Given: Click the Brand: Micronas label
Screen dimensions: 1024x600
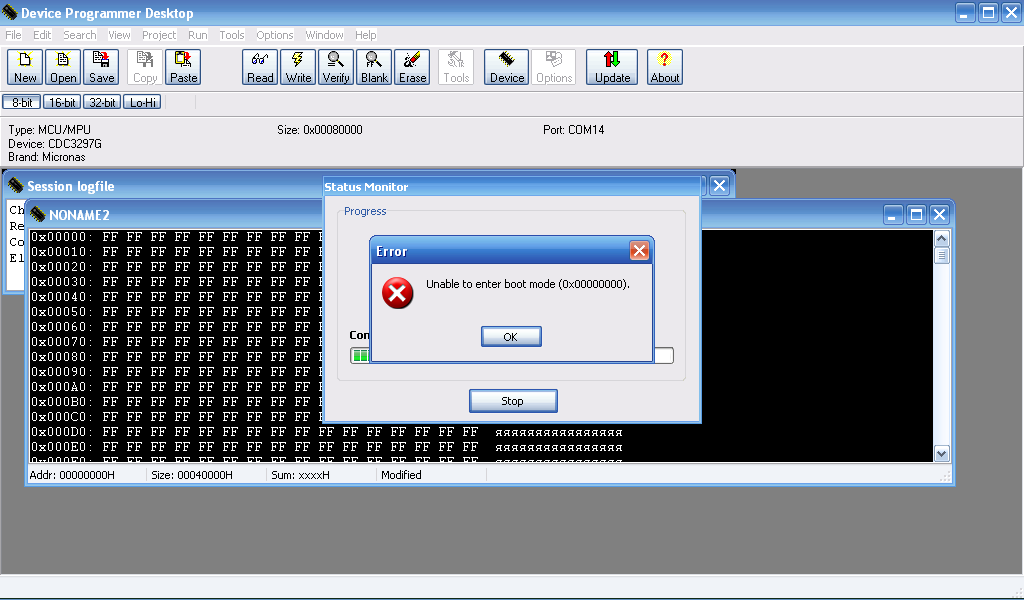Looking at the screenshot, I should click(x=46, y=157).
